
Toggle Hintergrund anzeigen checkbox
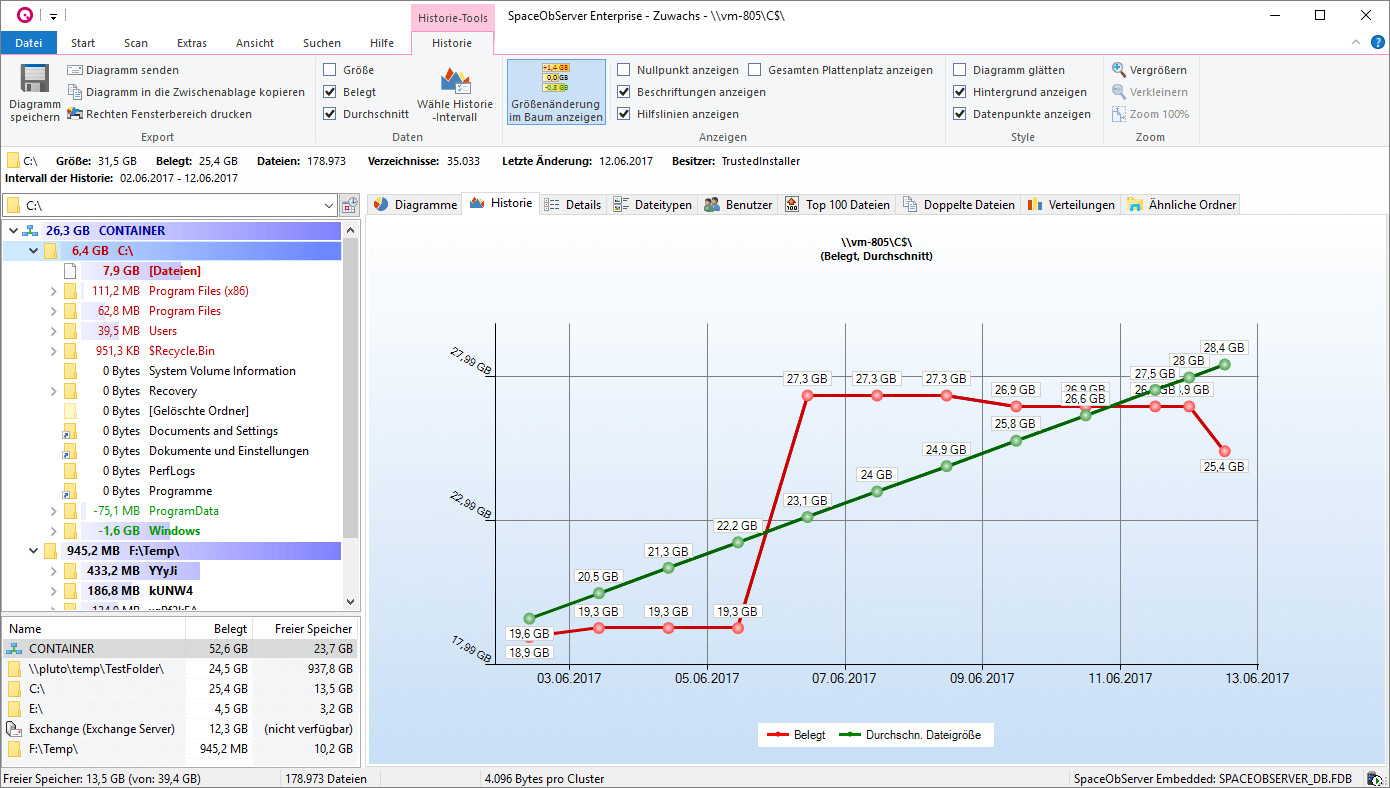[959, 92]
